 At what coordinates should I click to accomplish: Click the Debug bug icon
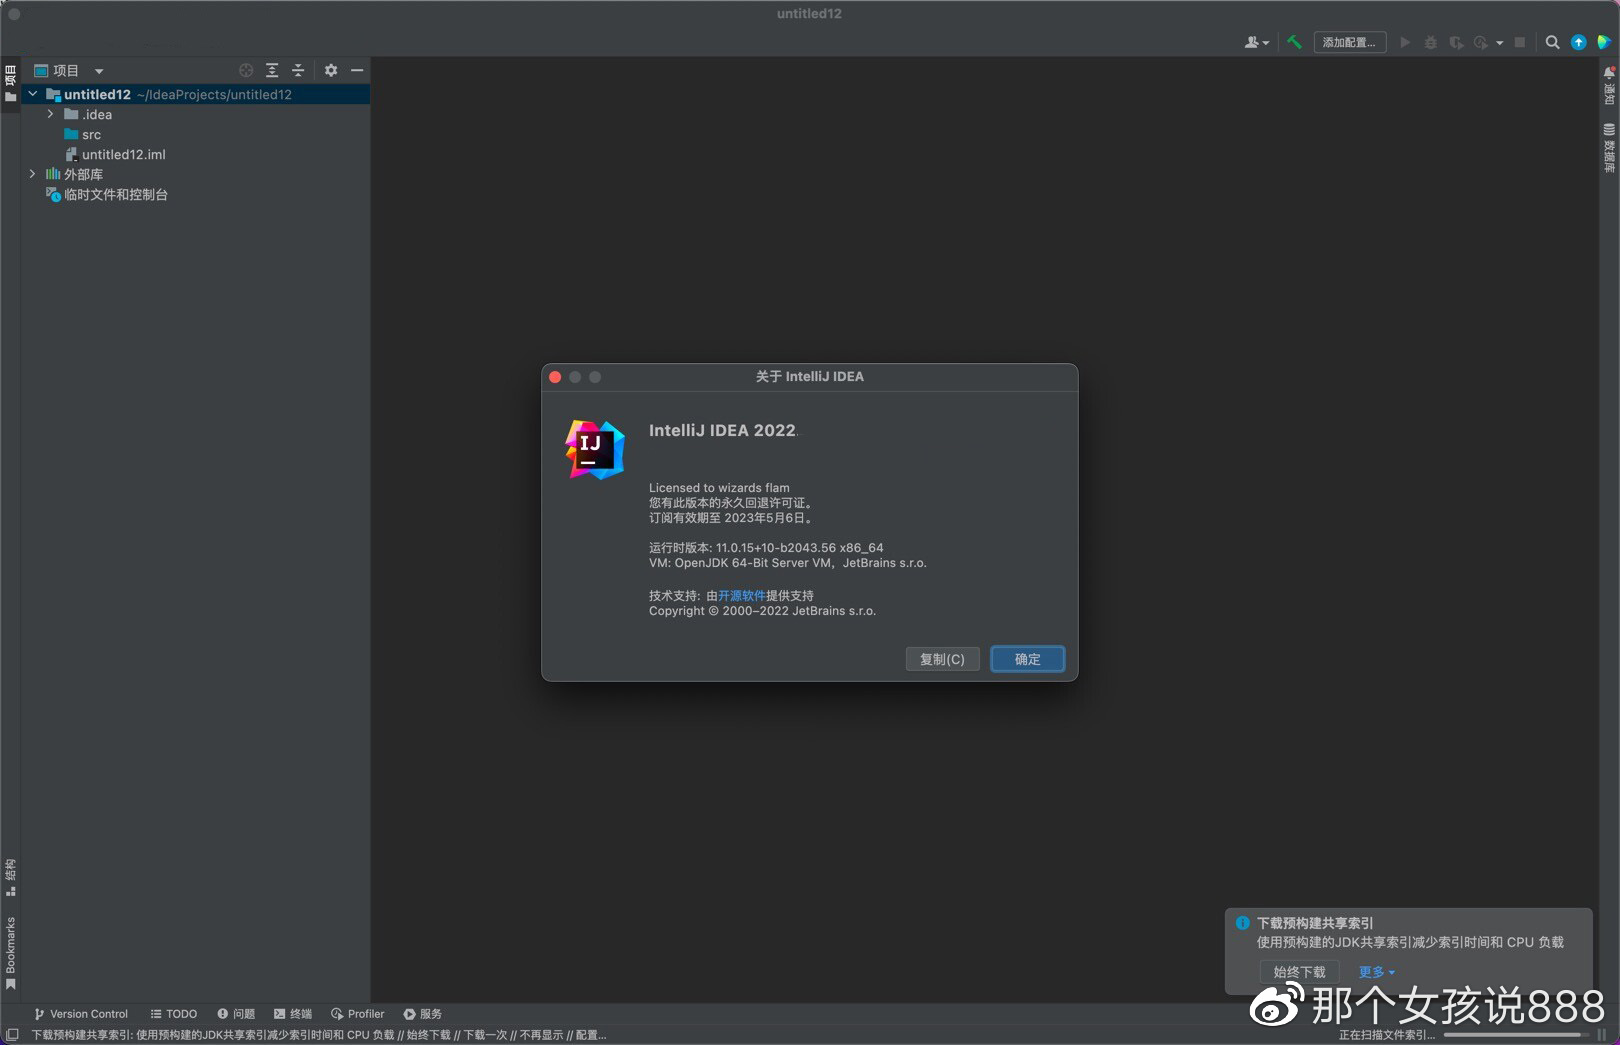[x=1430, y=42]
